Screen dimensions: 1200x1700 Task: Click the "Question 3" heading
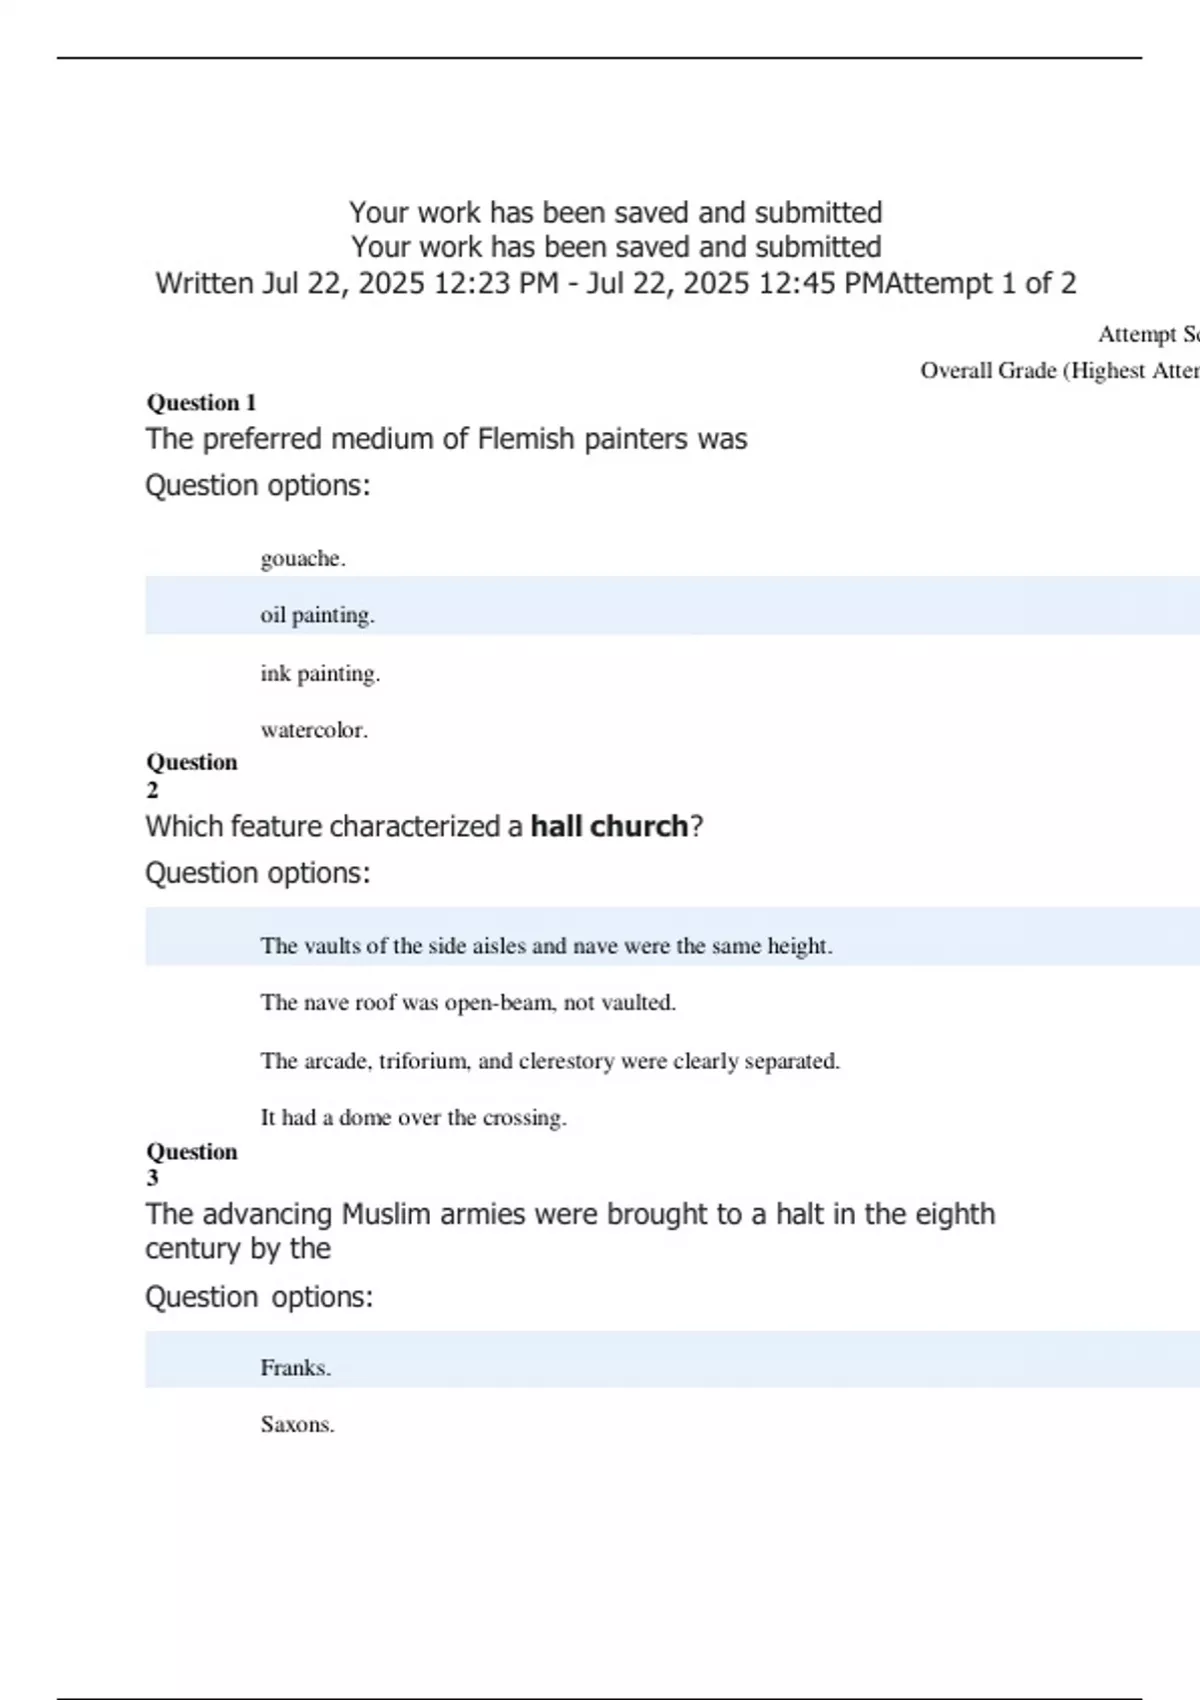pyautogui.click(x=191, y=1164)
